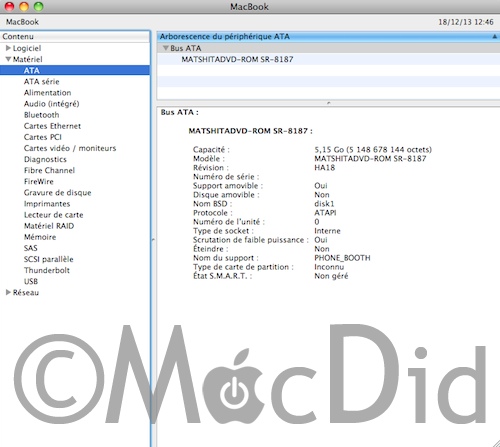The image size is (500, 447).
Task: Collapse the Matériel section triangle
Action: click(8, 59)
